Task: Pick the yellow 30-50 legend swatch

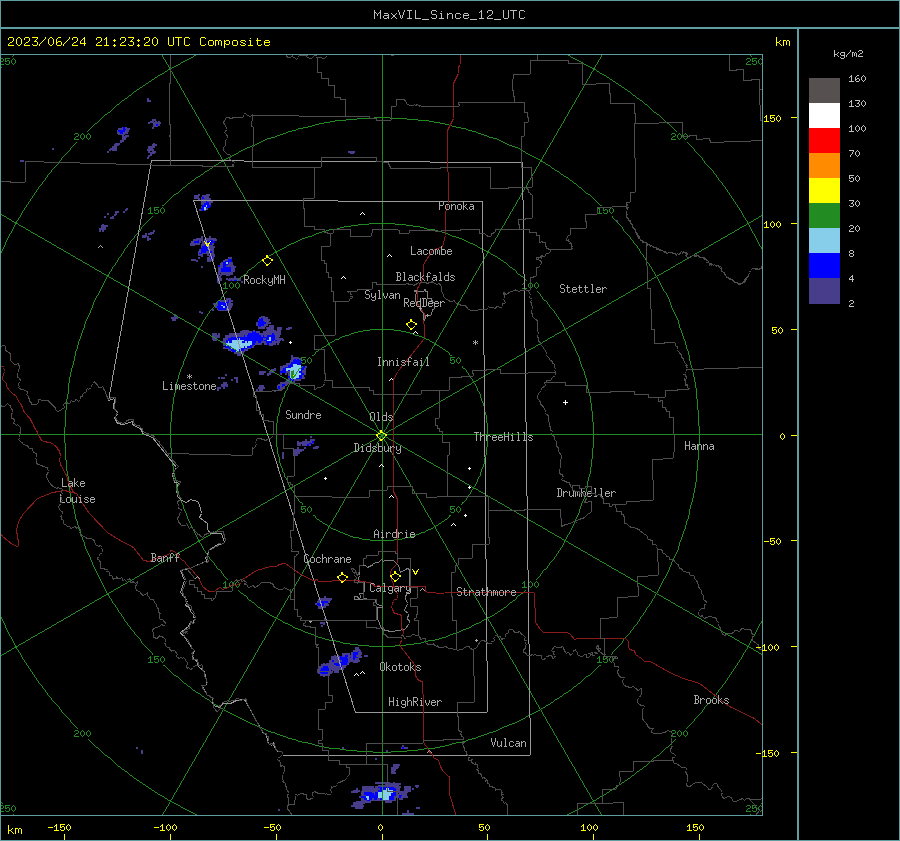Action: [x=824, y=191]
